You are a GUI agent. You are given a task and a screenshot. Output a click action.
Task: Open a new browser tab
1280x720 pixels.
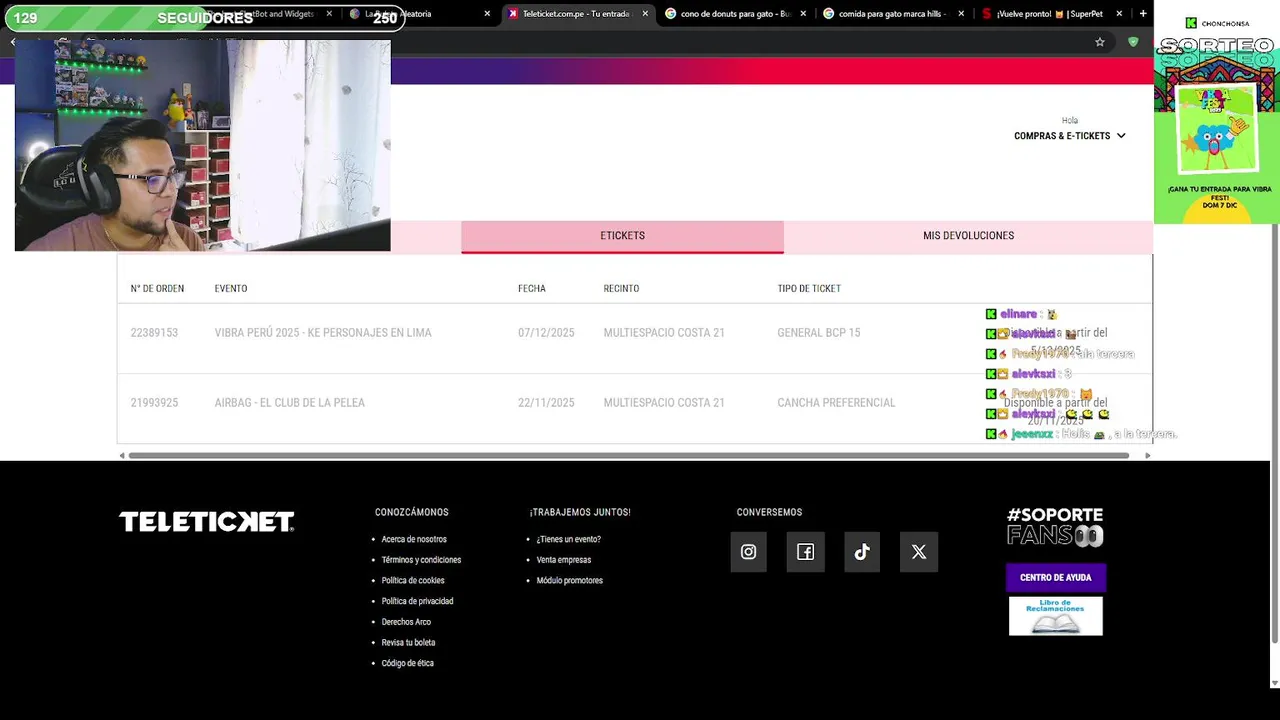[1143, 14]
